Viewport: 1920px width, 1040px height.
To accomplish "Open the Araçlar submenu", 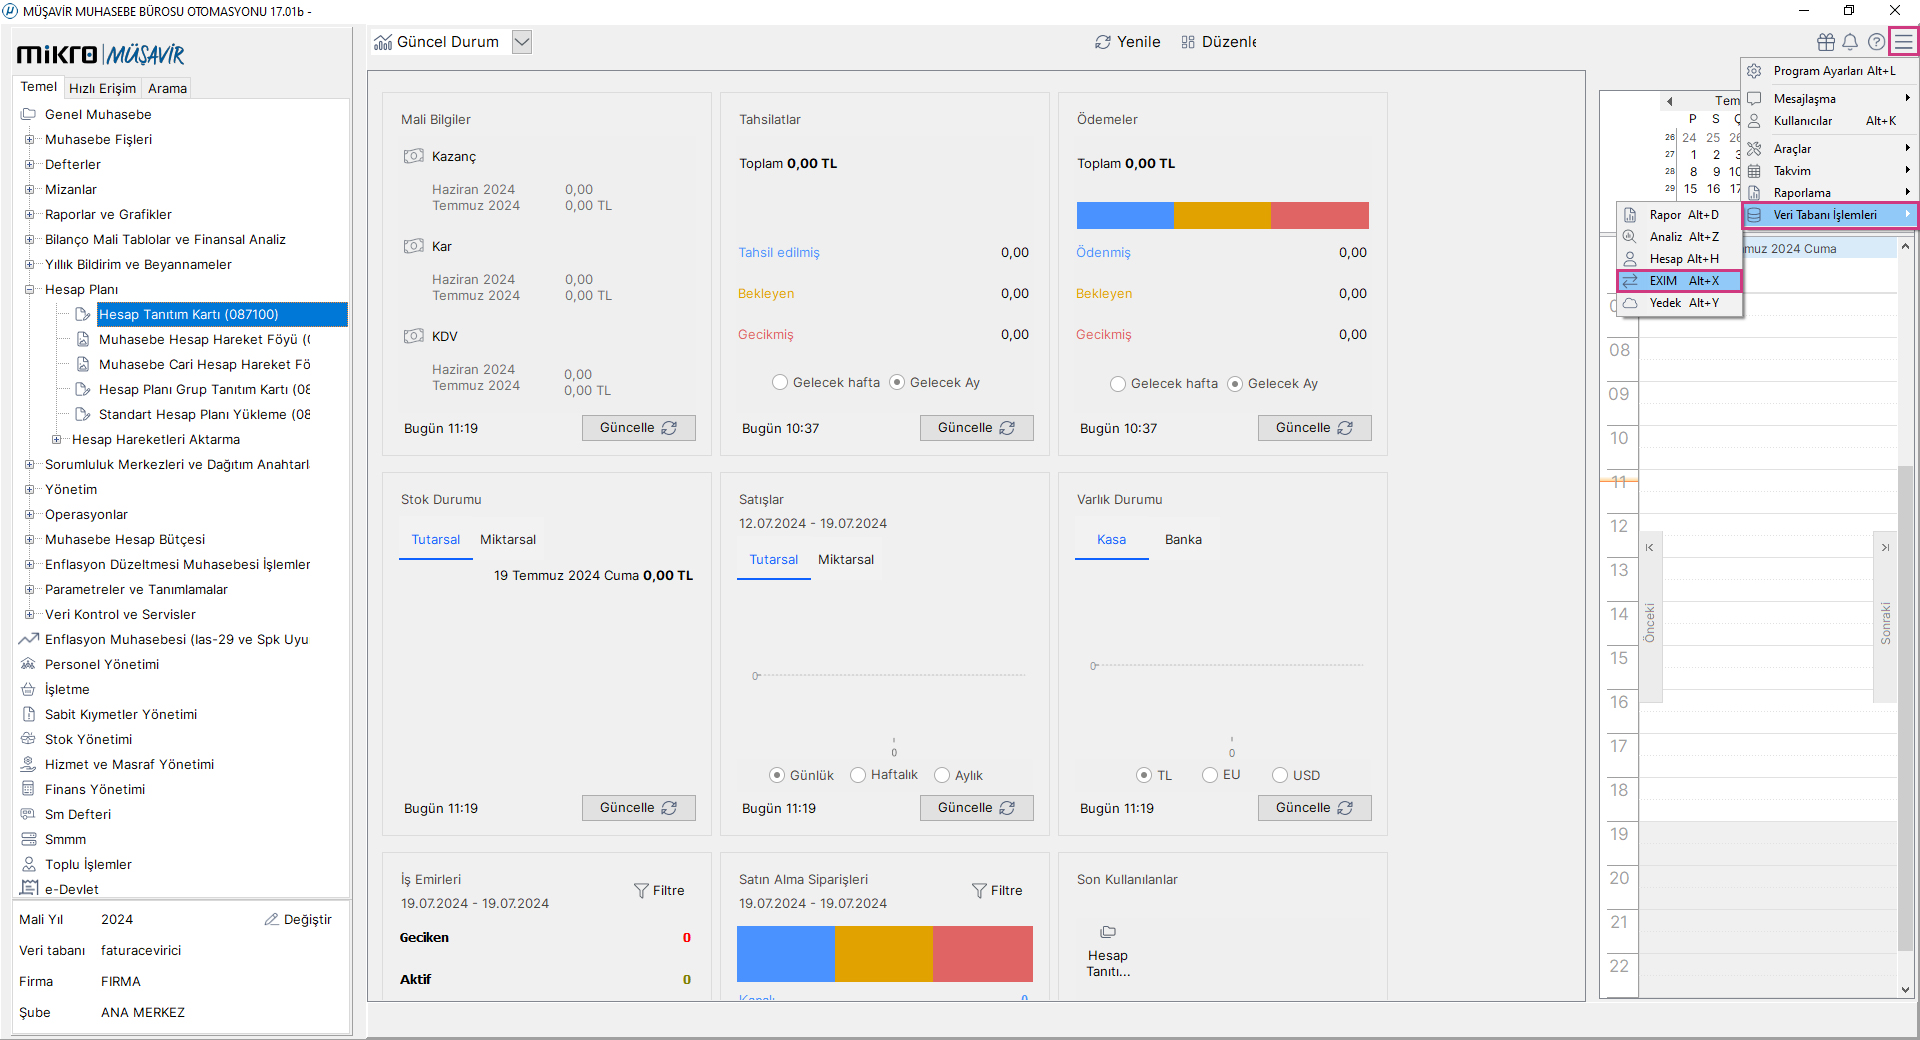I will pyautogui.click(x=1829, y=149).
